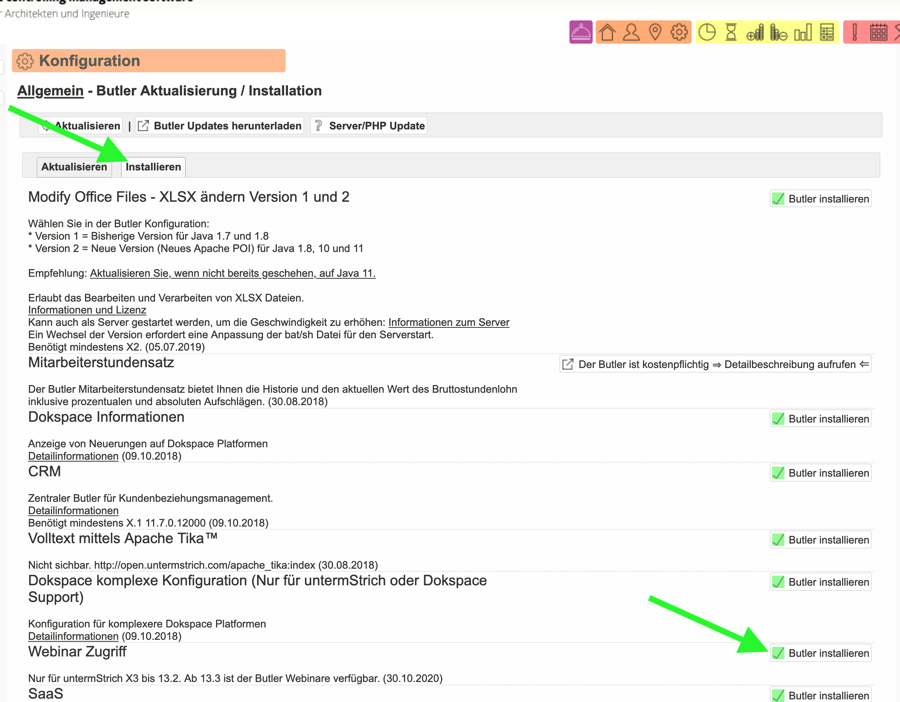
Task: Select the user/contacts icon in the toolbar
Action: coord(630,31)
